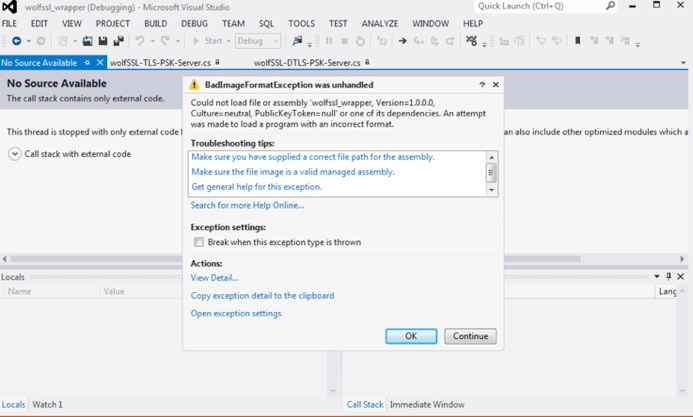
Task: Enable Break when this exception type is thrown
Action: click(x=199, y=242)
